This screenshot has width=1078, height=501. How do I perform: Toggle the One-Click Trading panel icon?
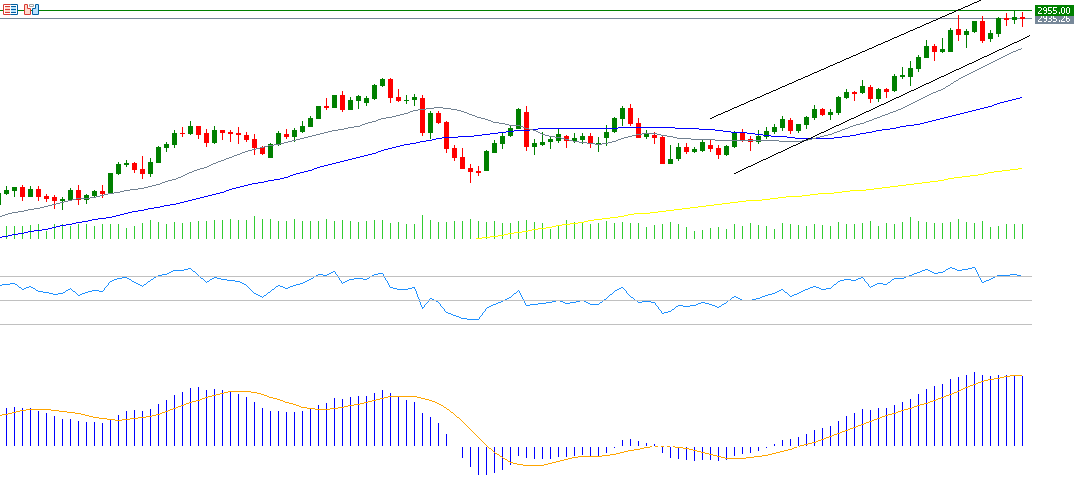point(31,9)
